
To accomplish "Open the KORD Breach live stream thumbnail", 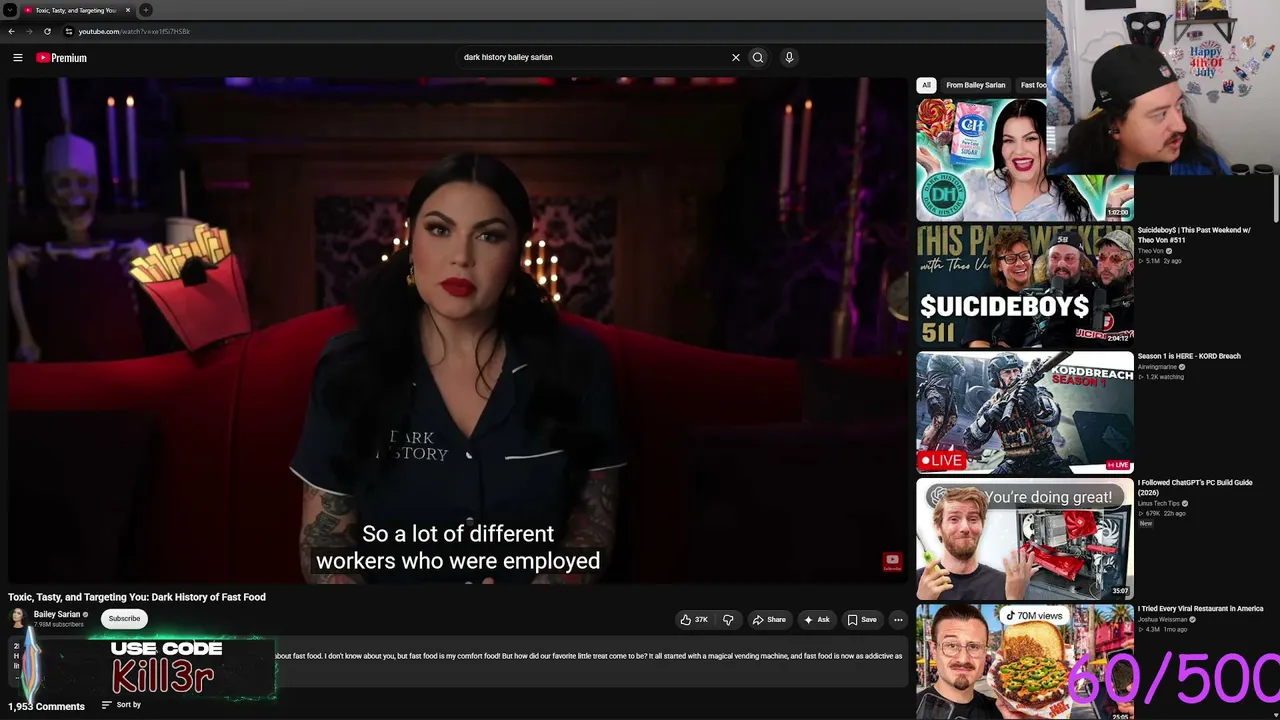I will pos(1025,412).
